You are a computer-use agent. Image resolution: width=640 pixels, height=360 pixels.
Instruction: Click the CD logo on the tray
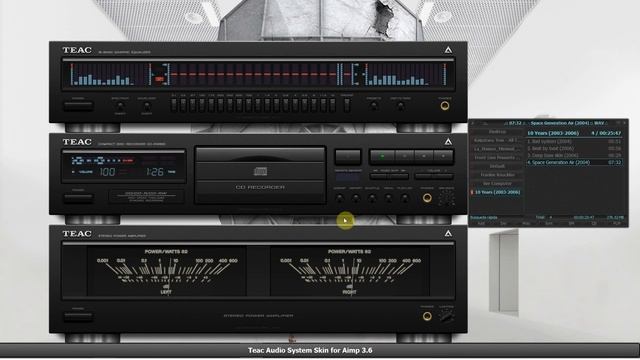tap(260, 171)
